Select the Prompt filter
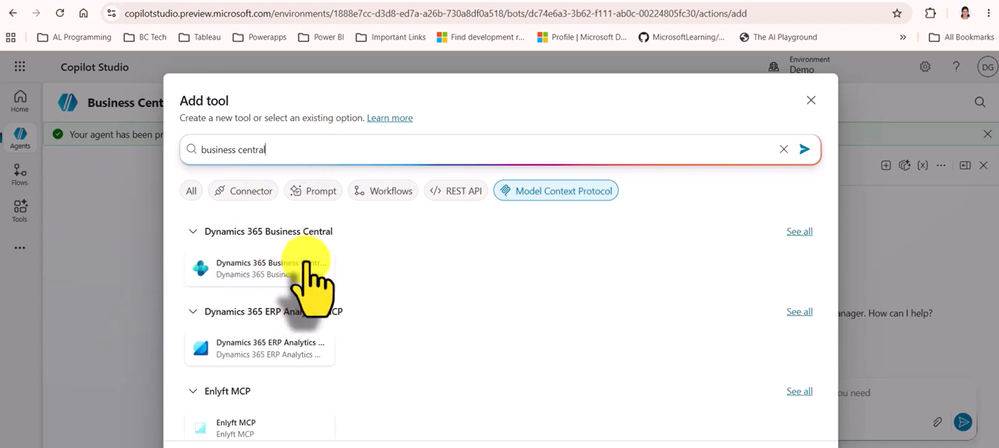Image resolution: width=999 pixels, height=448 pixels. coord(313,191)
